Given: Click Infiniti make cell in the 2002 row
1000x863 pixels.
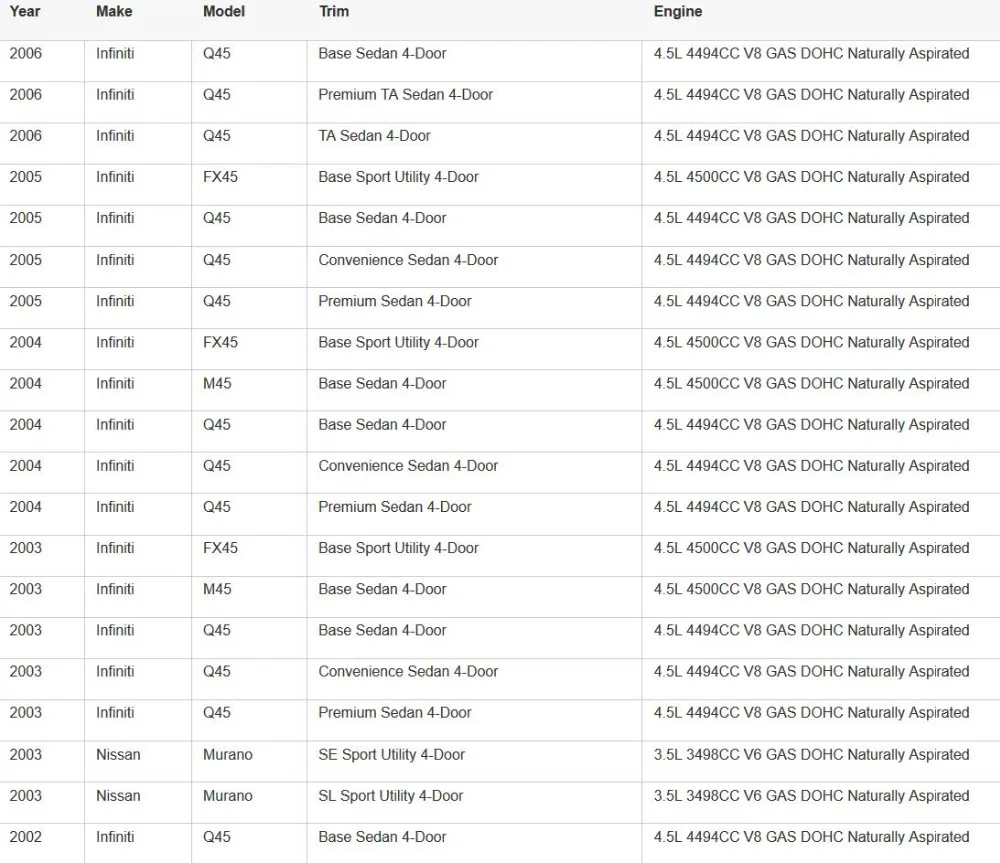Looking at the screenshot, I should (x=115, y=837).
